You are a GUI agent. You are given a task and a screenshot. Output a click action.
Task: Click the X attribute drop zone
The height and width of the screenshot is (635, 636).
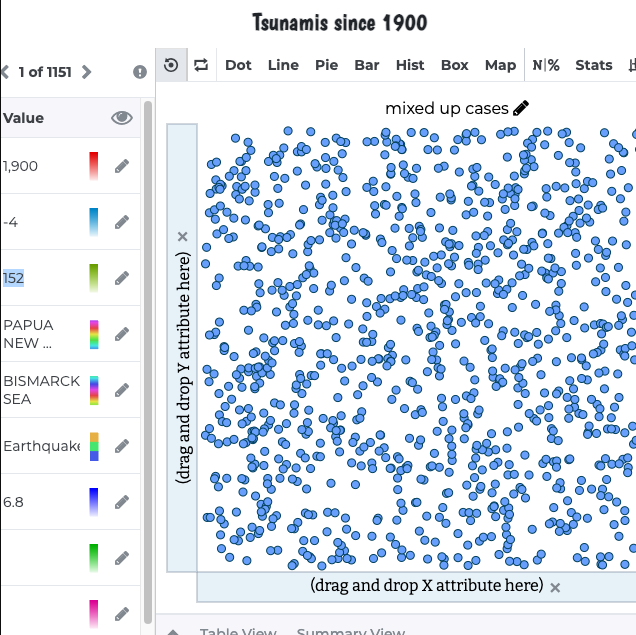tap(417, 587)
